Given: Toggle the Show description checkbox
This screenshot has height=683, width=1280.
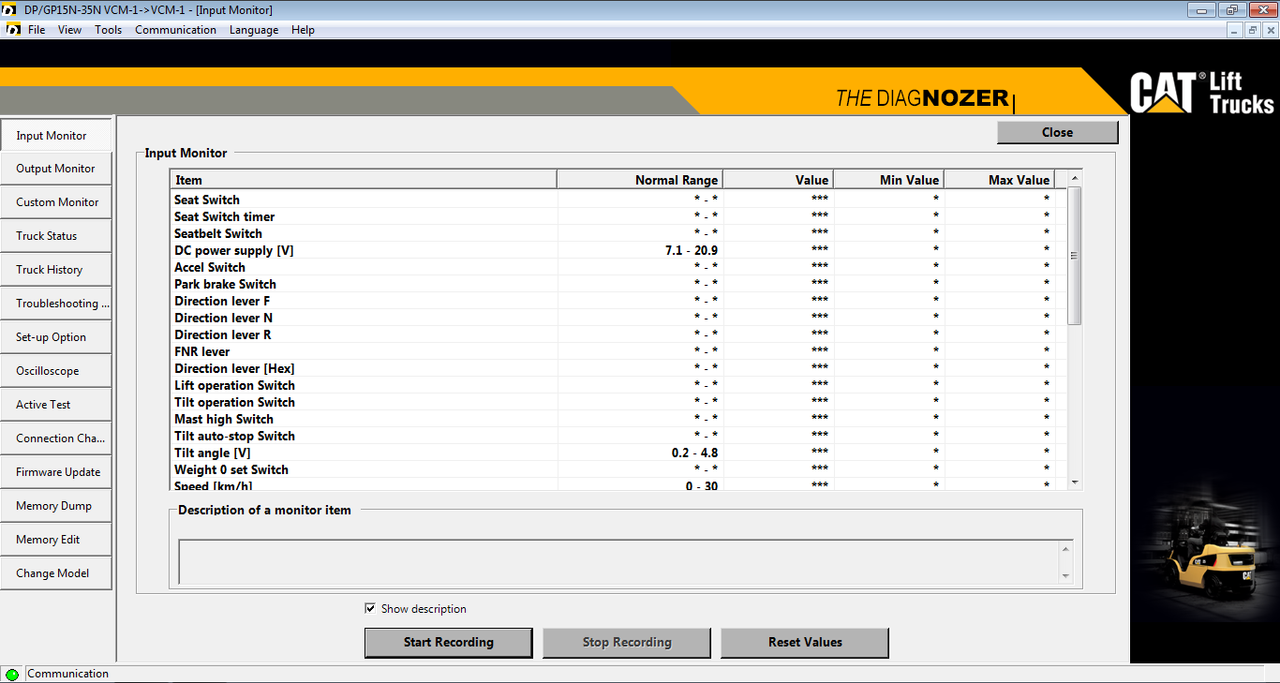Looking at the screenshot, I should 371,609.
